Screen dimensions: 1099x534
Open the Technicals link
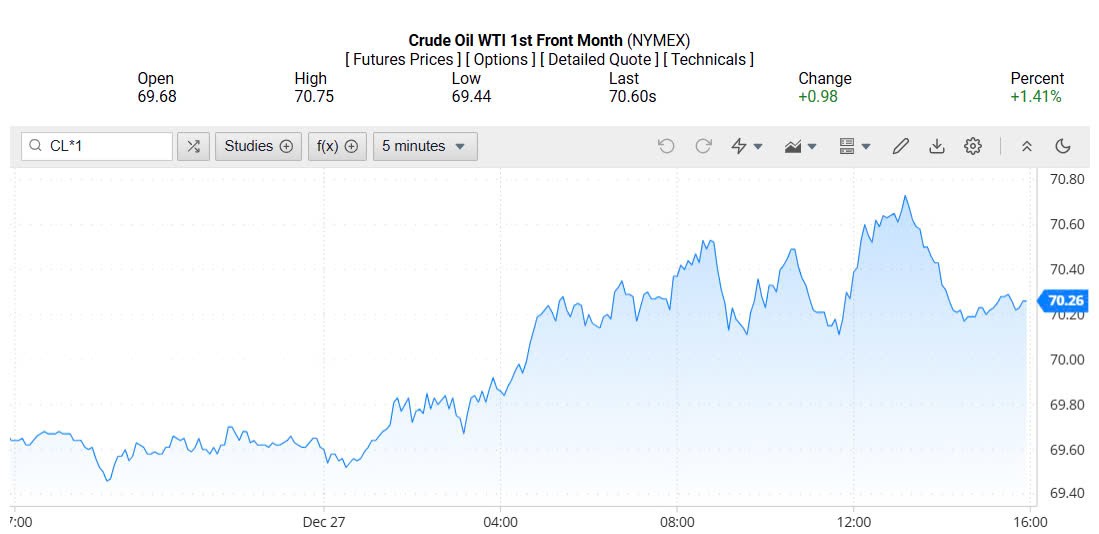click(x=709, y=60)
